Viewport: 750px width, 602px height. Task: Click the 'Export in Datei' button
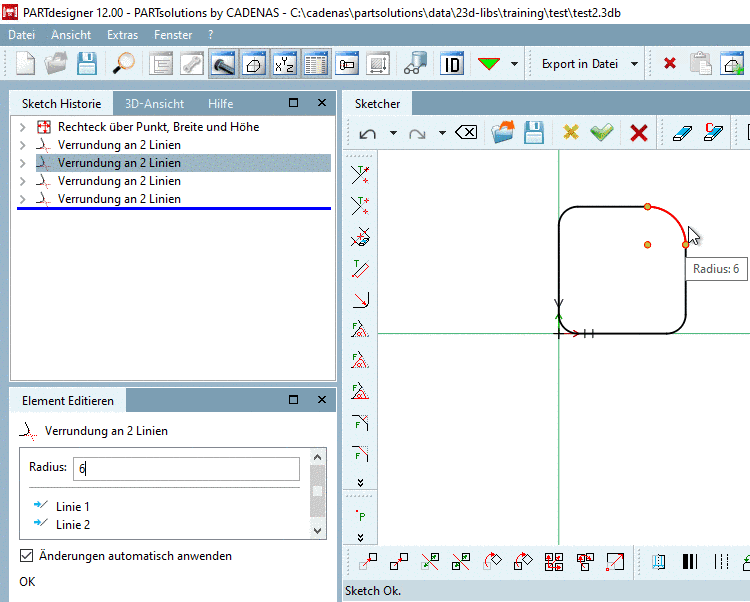click(580, 64)
